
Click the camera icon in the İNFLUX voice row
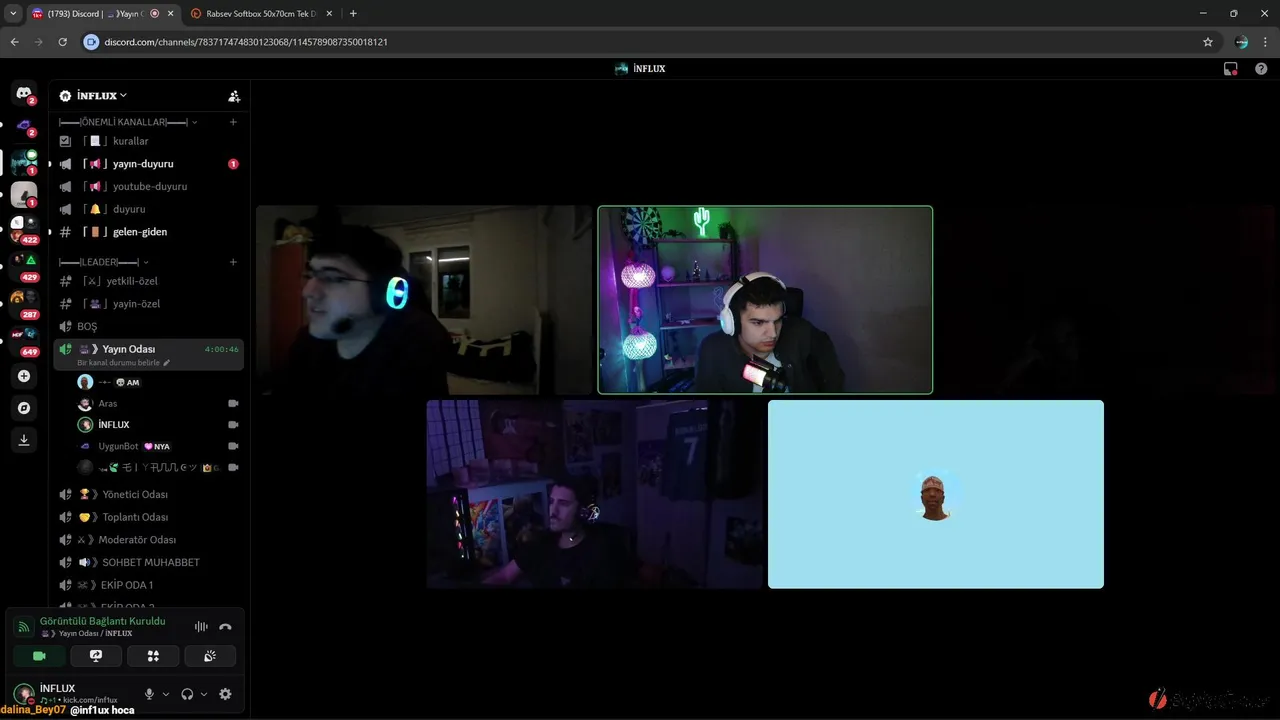coord(233,425)
